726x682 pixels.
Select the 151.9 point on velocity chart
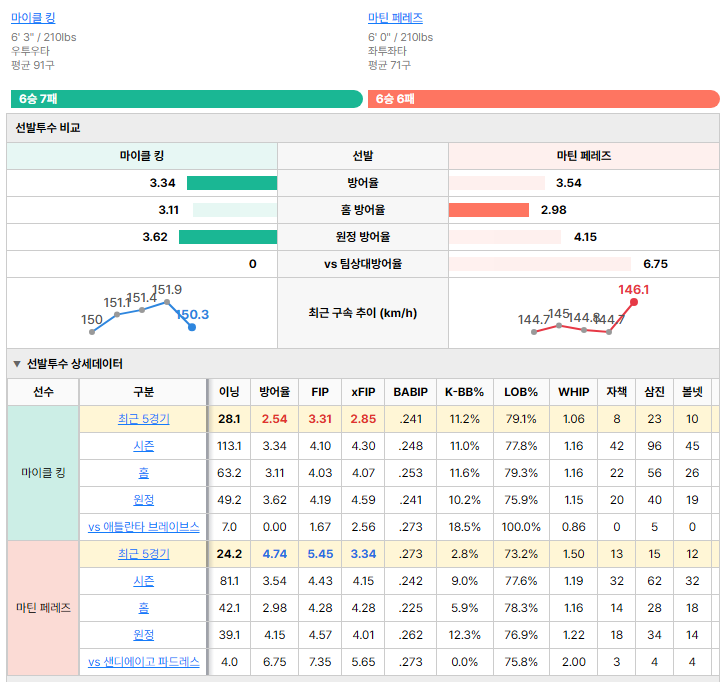coord(167,302)
